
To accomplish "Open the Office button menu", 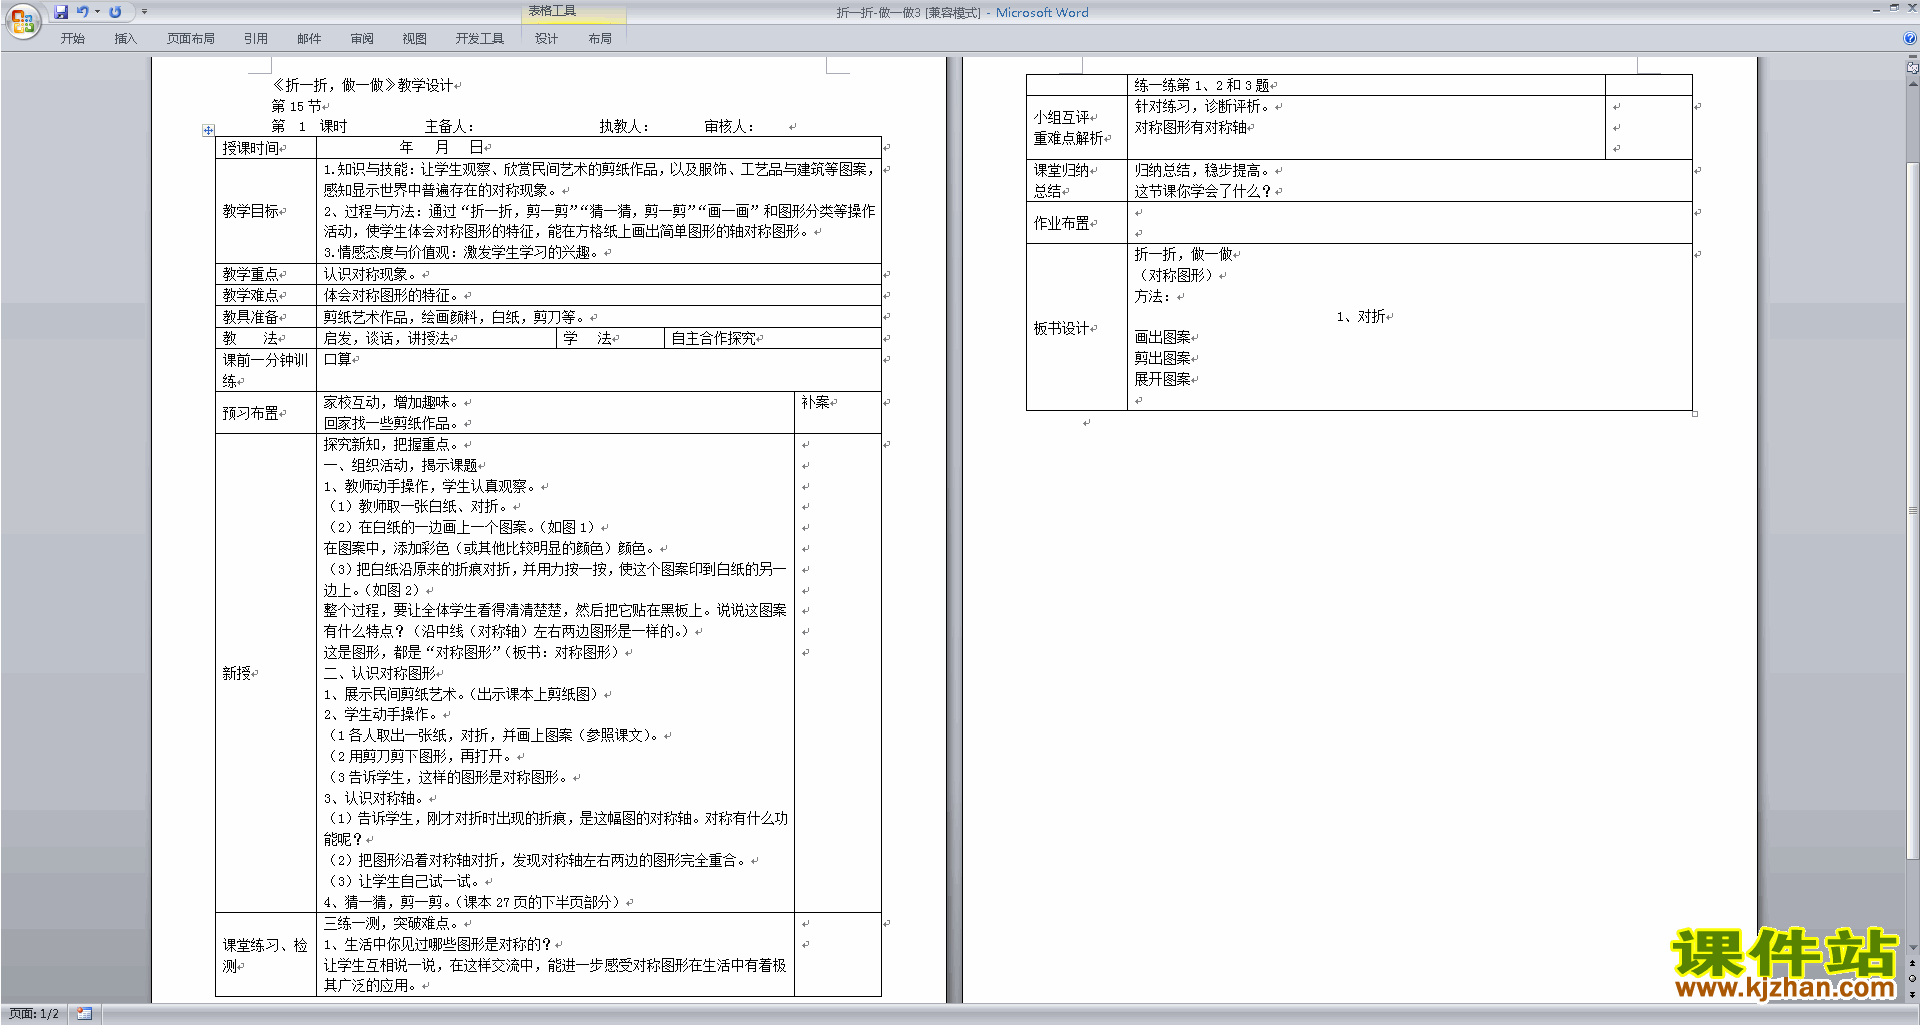I will pyautogui.click(x=22, y=20).
